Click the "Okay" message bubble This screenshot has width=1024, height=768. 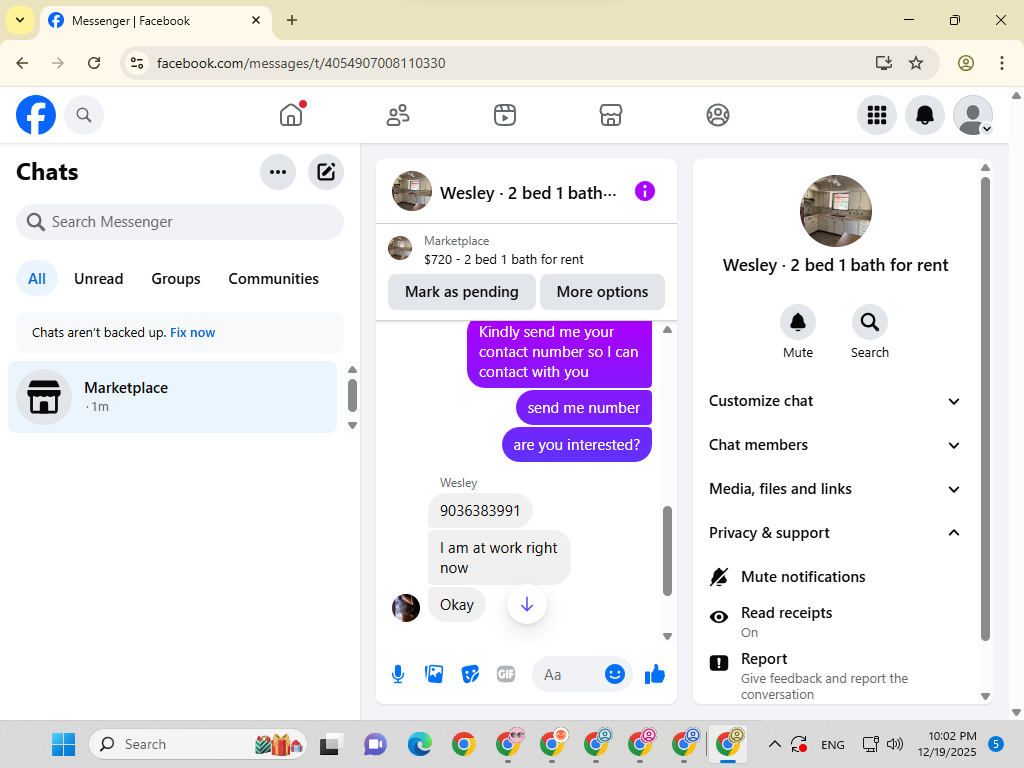point(456,605)
